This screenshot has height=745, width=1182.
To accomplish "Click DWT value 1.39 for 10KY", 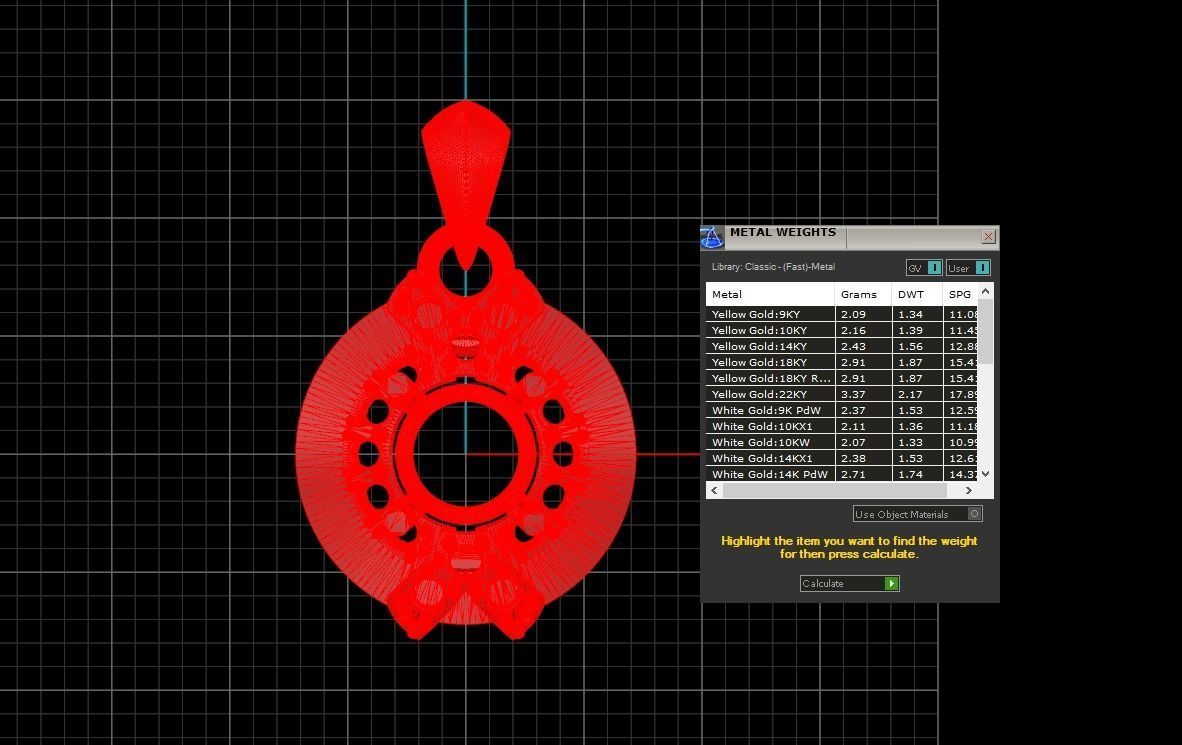I will [911, 330].
